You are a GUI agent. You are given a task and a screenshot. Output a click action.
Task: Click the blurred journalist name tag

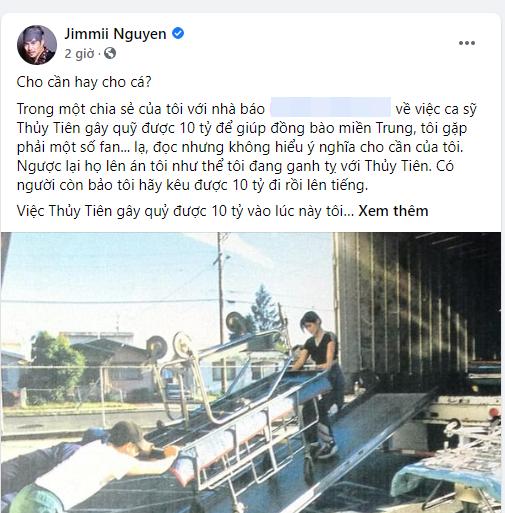[330, 107]
